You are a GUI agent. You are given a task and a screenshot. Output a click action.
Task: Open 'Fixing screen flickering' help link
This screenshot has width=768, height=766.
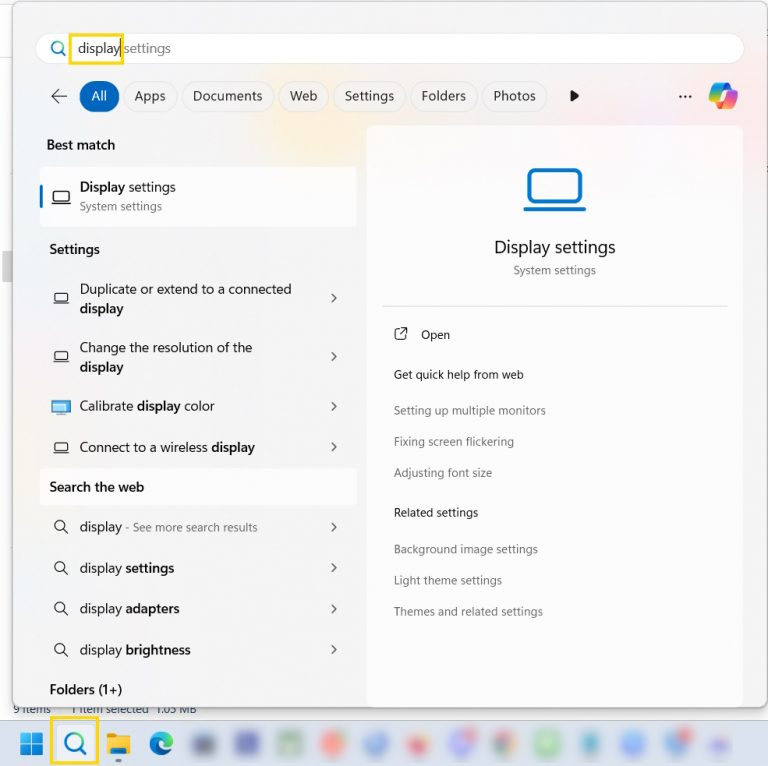point(453,442)
